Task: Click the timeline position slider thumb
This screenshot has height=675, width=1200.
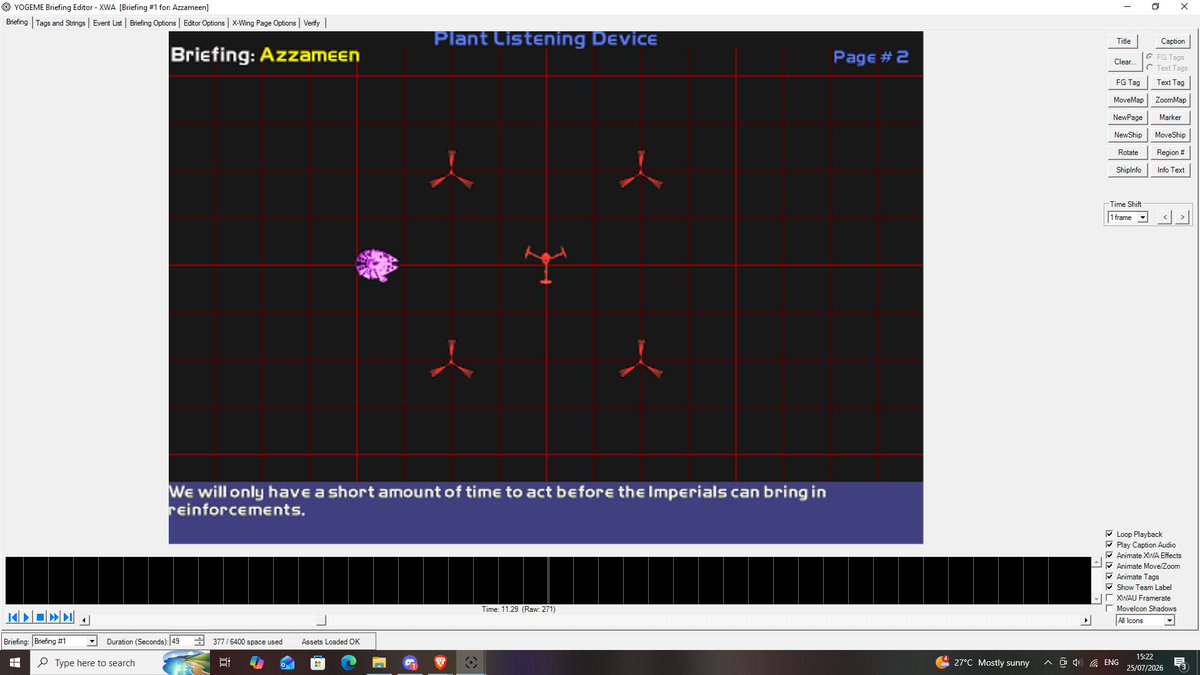Action: 321,620
